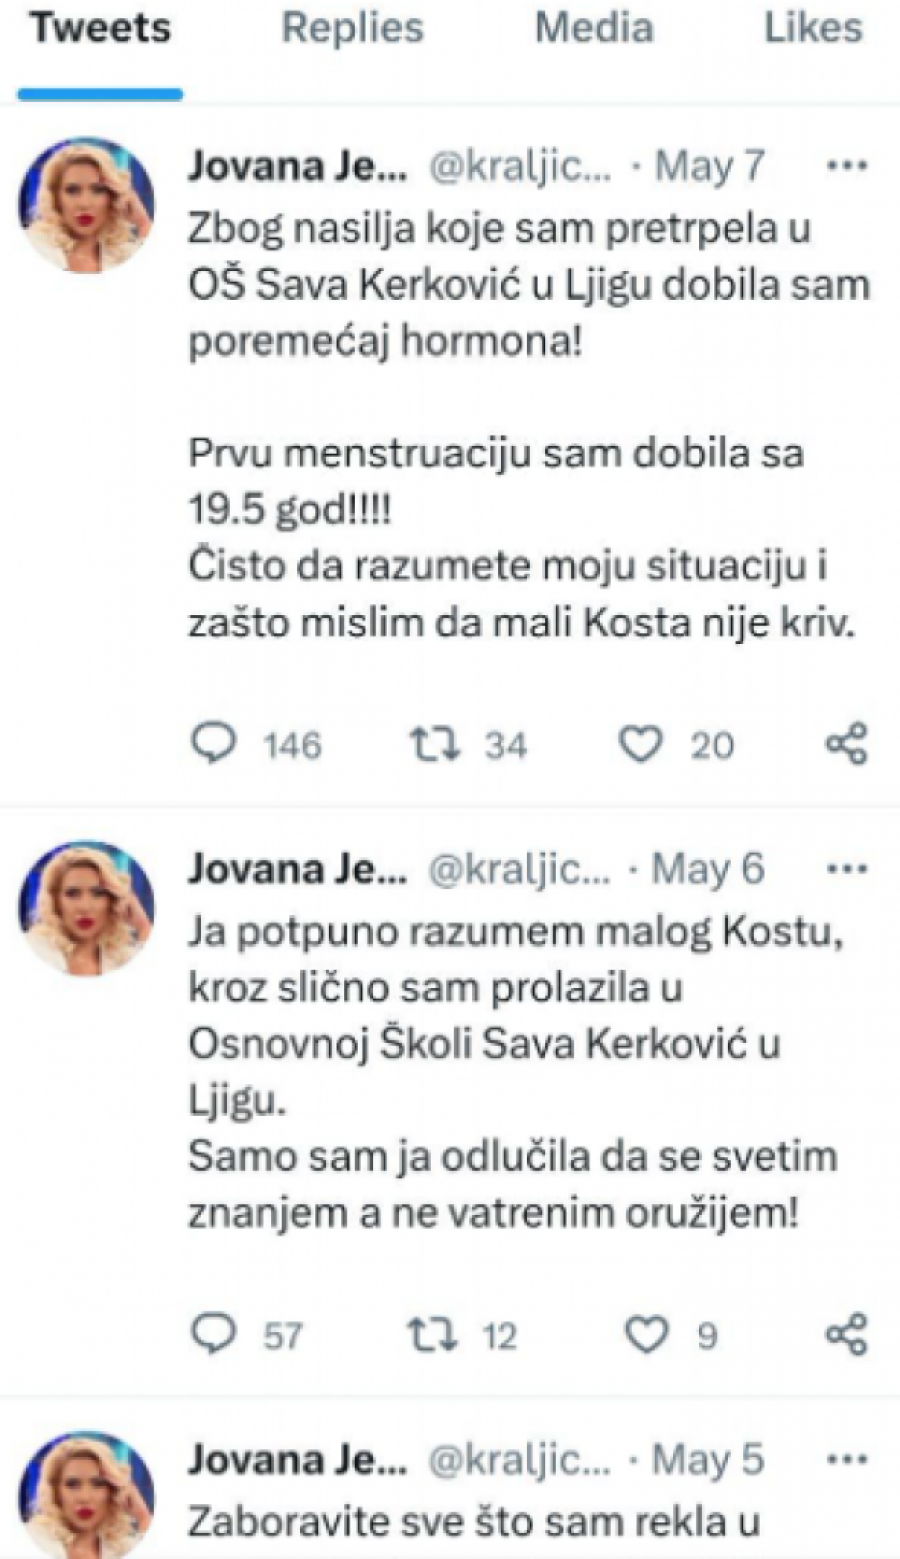900x1559 pixels.
Task: Open profile picture on May 7 tweet
Action: (x=86, y=205)
